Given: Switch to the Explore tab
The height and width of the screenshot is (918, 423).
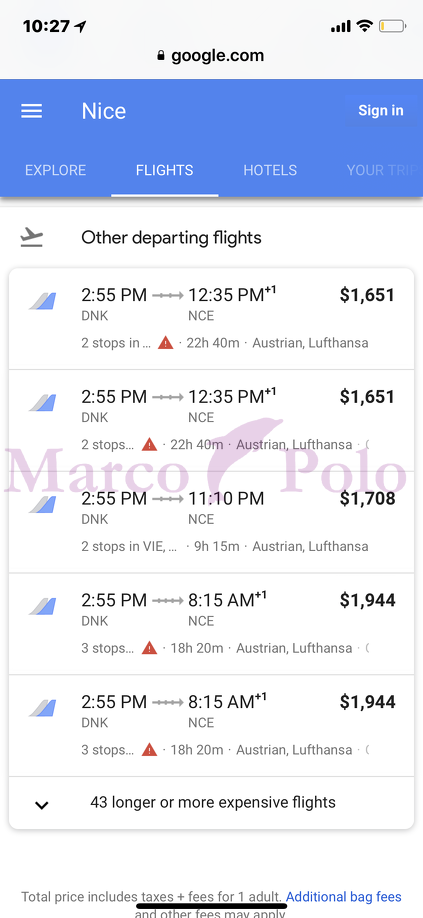Looking at the screenshot, I should 56,170.
